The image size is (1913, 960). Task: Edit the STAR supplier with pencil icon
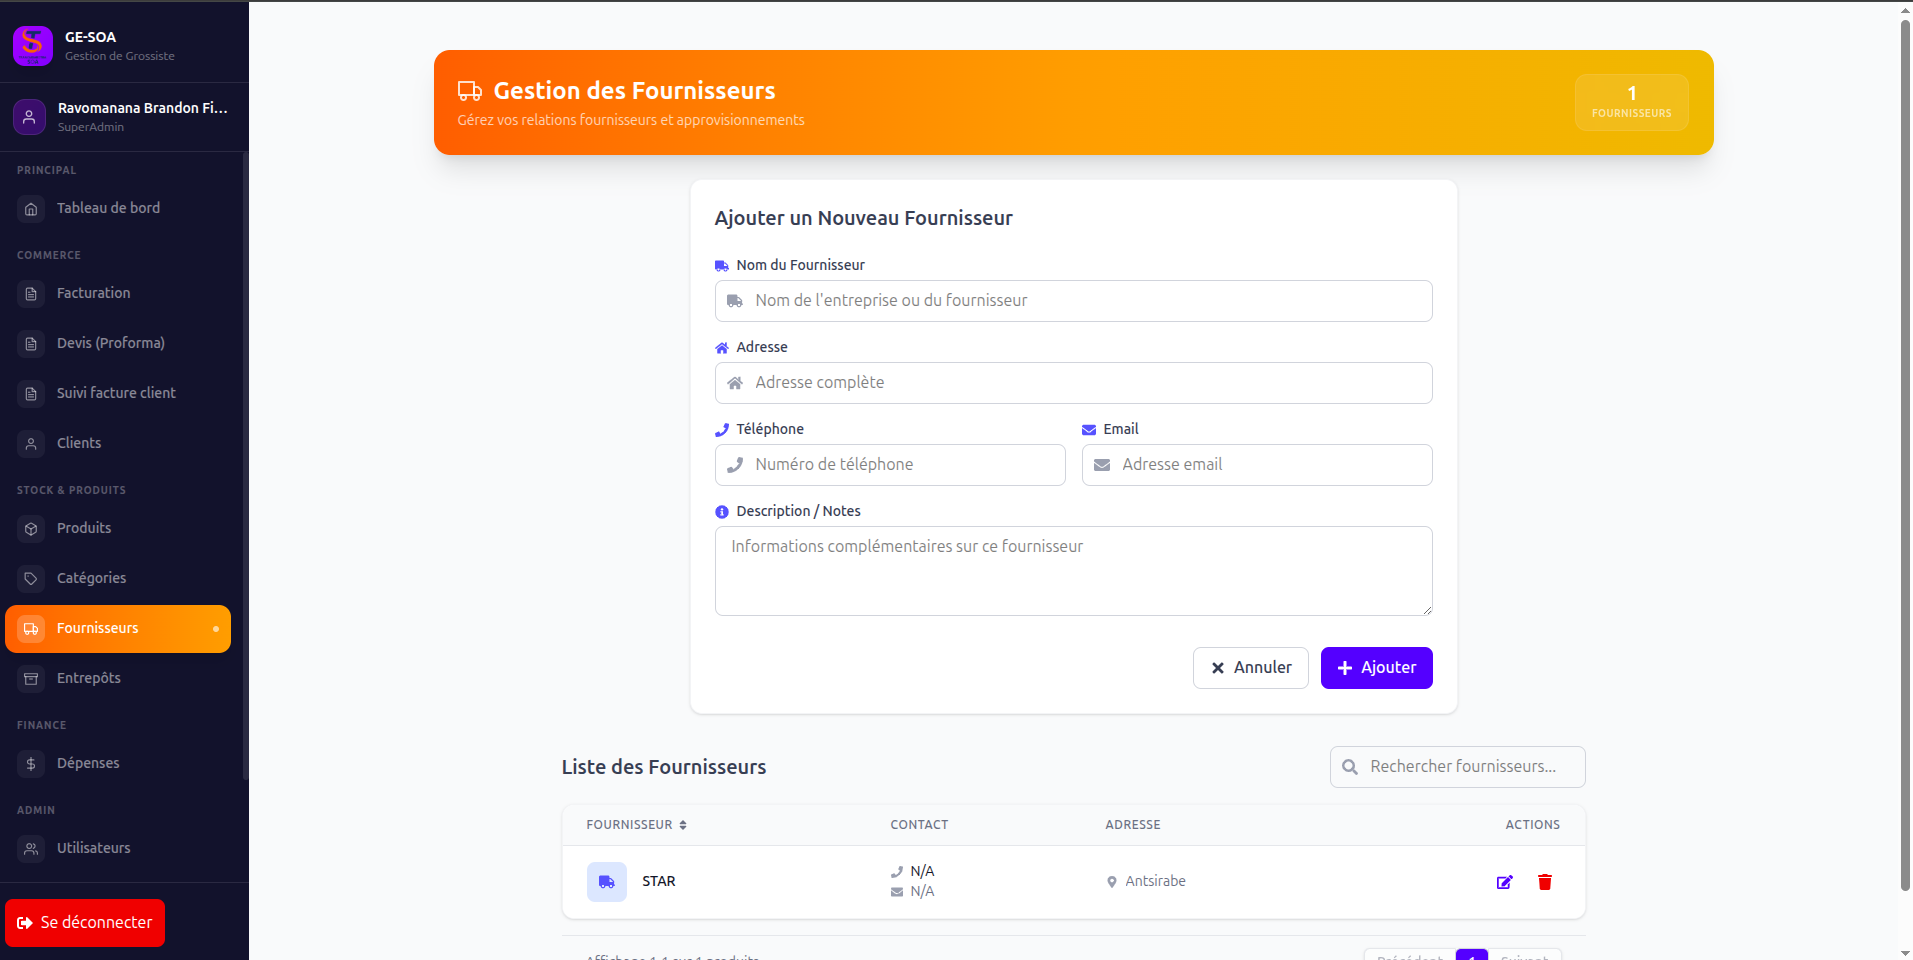click(1504, 882)
